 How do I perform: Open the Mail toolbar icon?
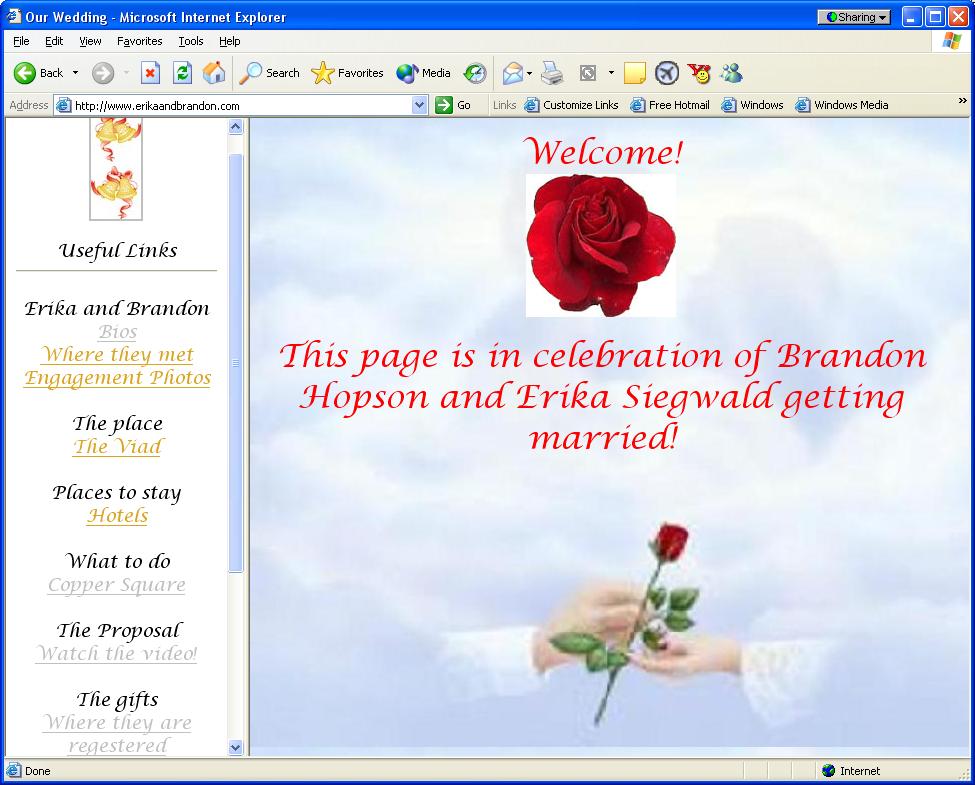pos(513,73)
